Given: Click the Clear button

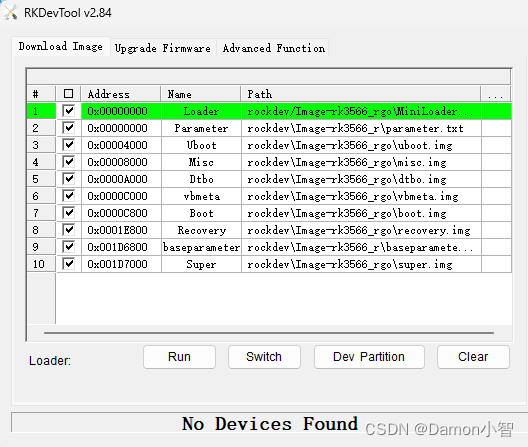Looking at the screenshot, I should (x=473, y=357).
